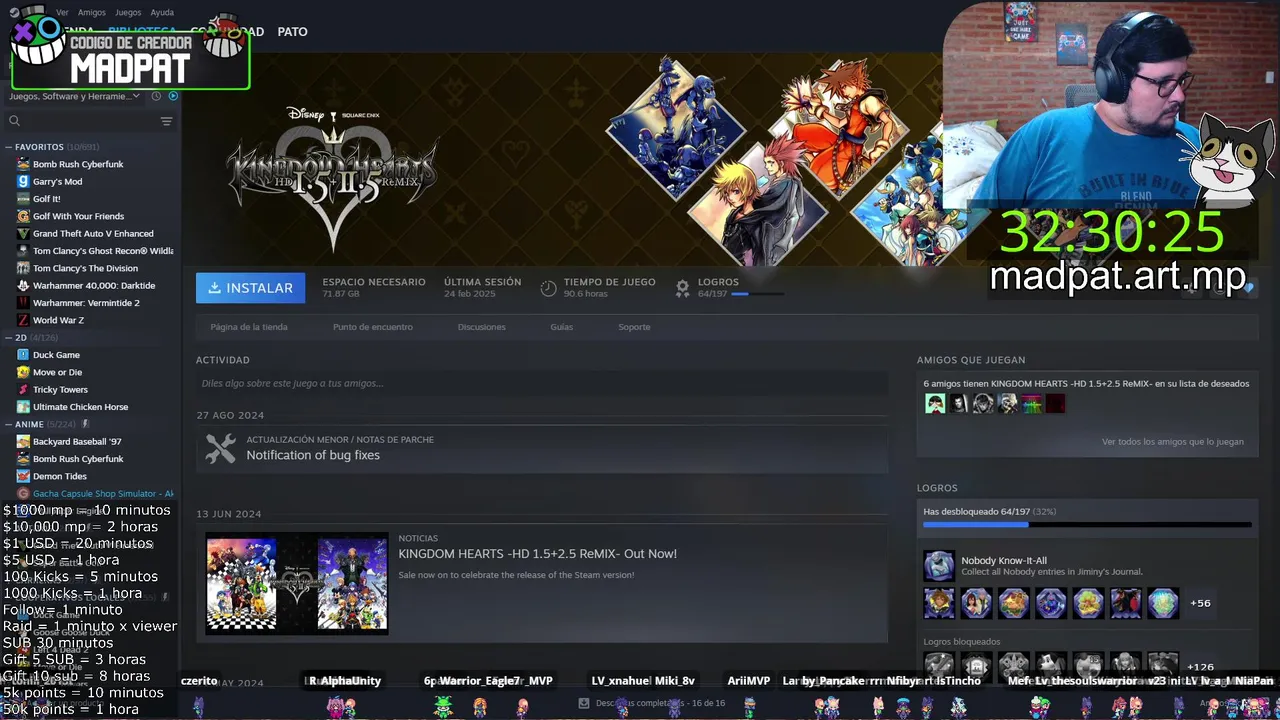1280x720 pixels.
Task: Select Warhammer 40,000: Darktide icon
Action: (23, 285)
